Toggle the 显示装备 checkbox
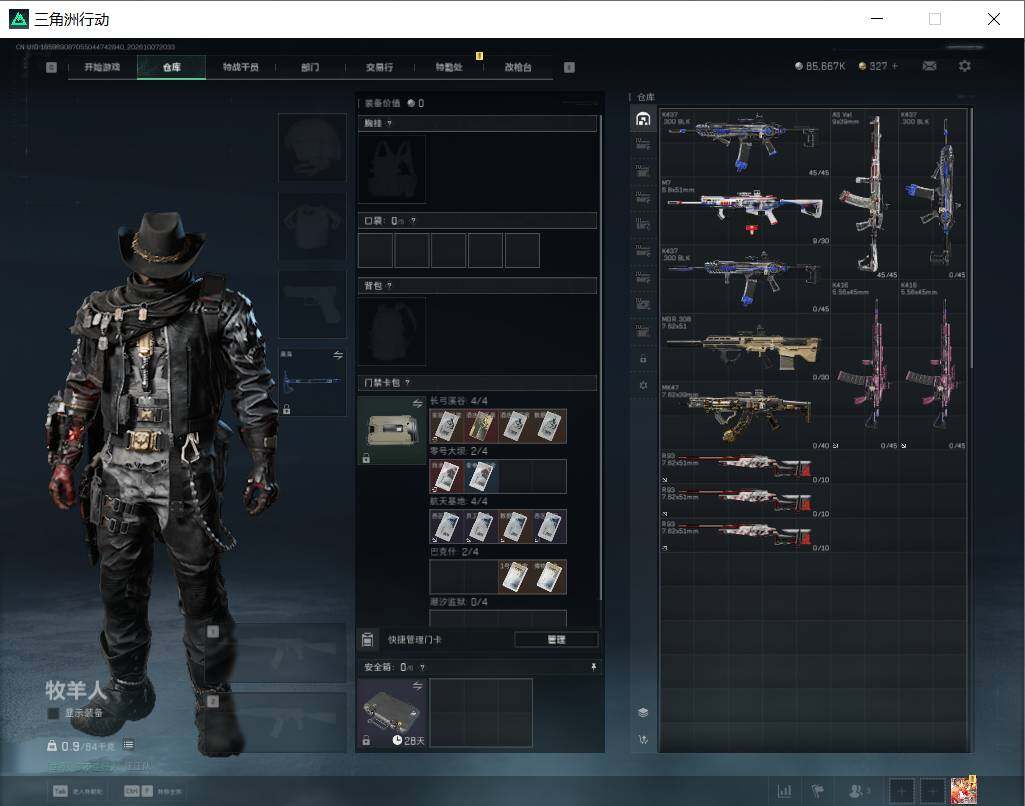The height and width of the screenshot is (806, 1025). pos(54,713)
